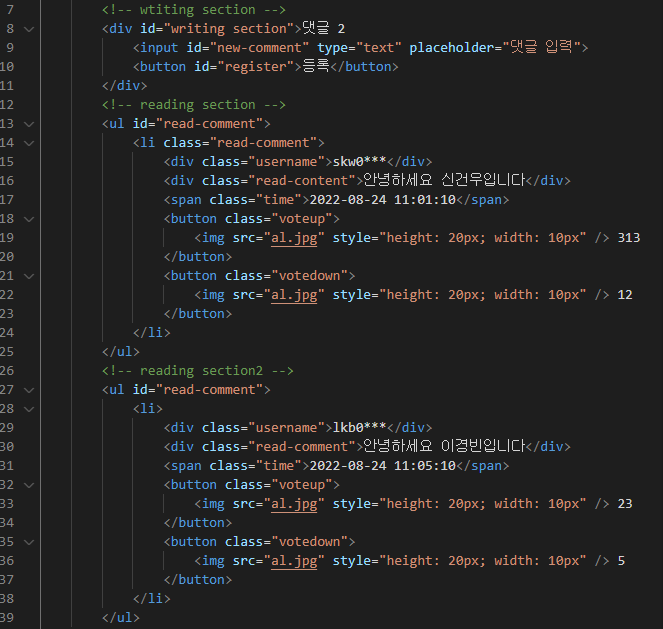The height and width of the screenshot is (629, 663).
Task: Click the closing </li> tag on line 24
Action: [x=151, y=333]
